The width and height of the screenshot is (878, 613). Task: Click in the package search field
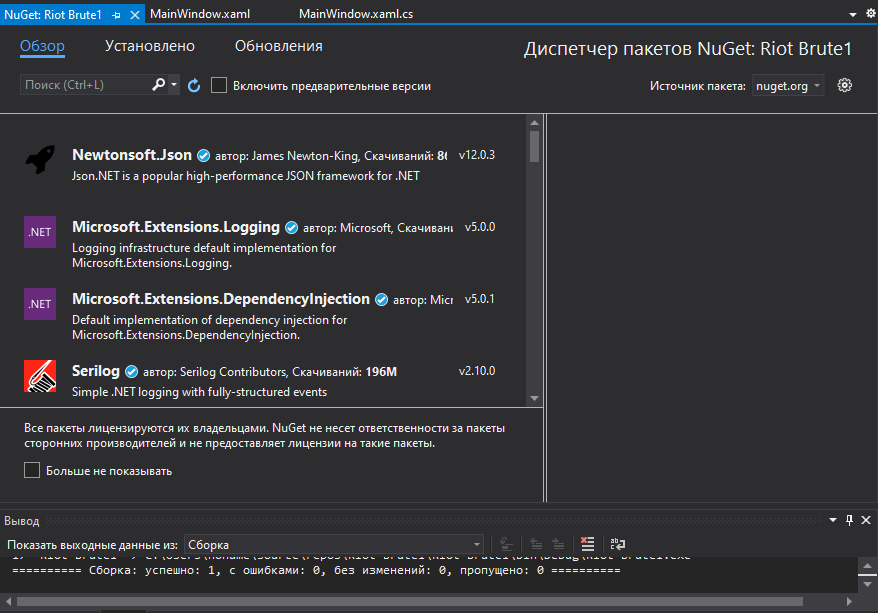tap(85, 85)
